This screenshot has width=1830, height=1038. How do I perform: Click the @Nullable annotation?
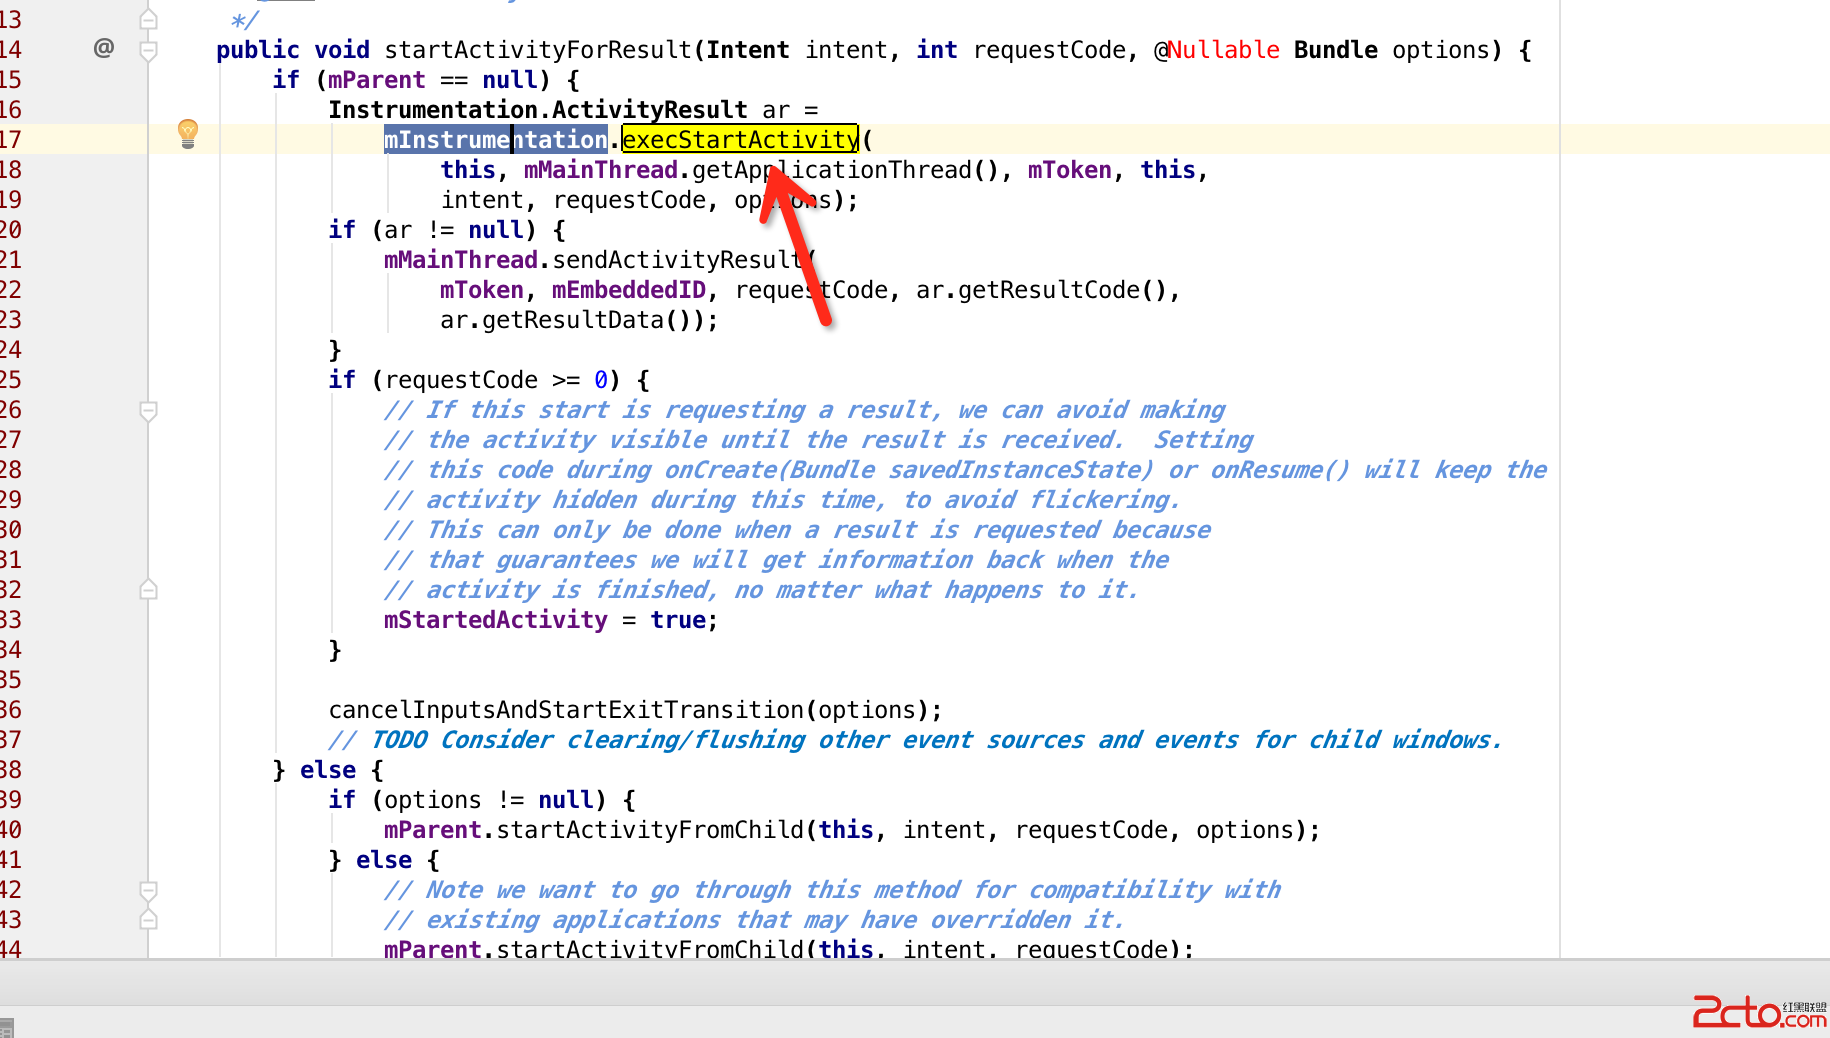(x=1217, y=50)
